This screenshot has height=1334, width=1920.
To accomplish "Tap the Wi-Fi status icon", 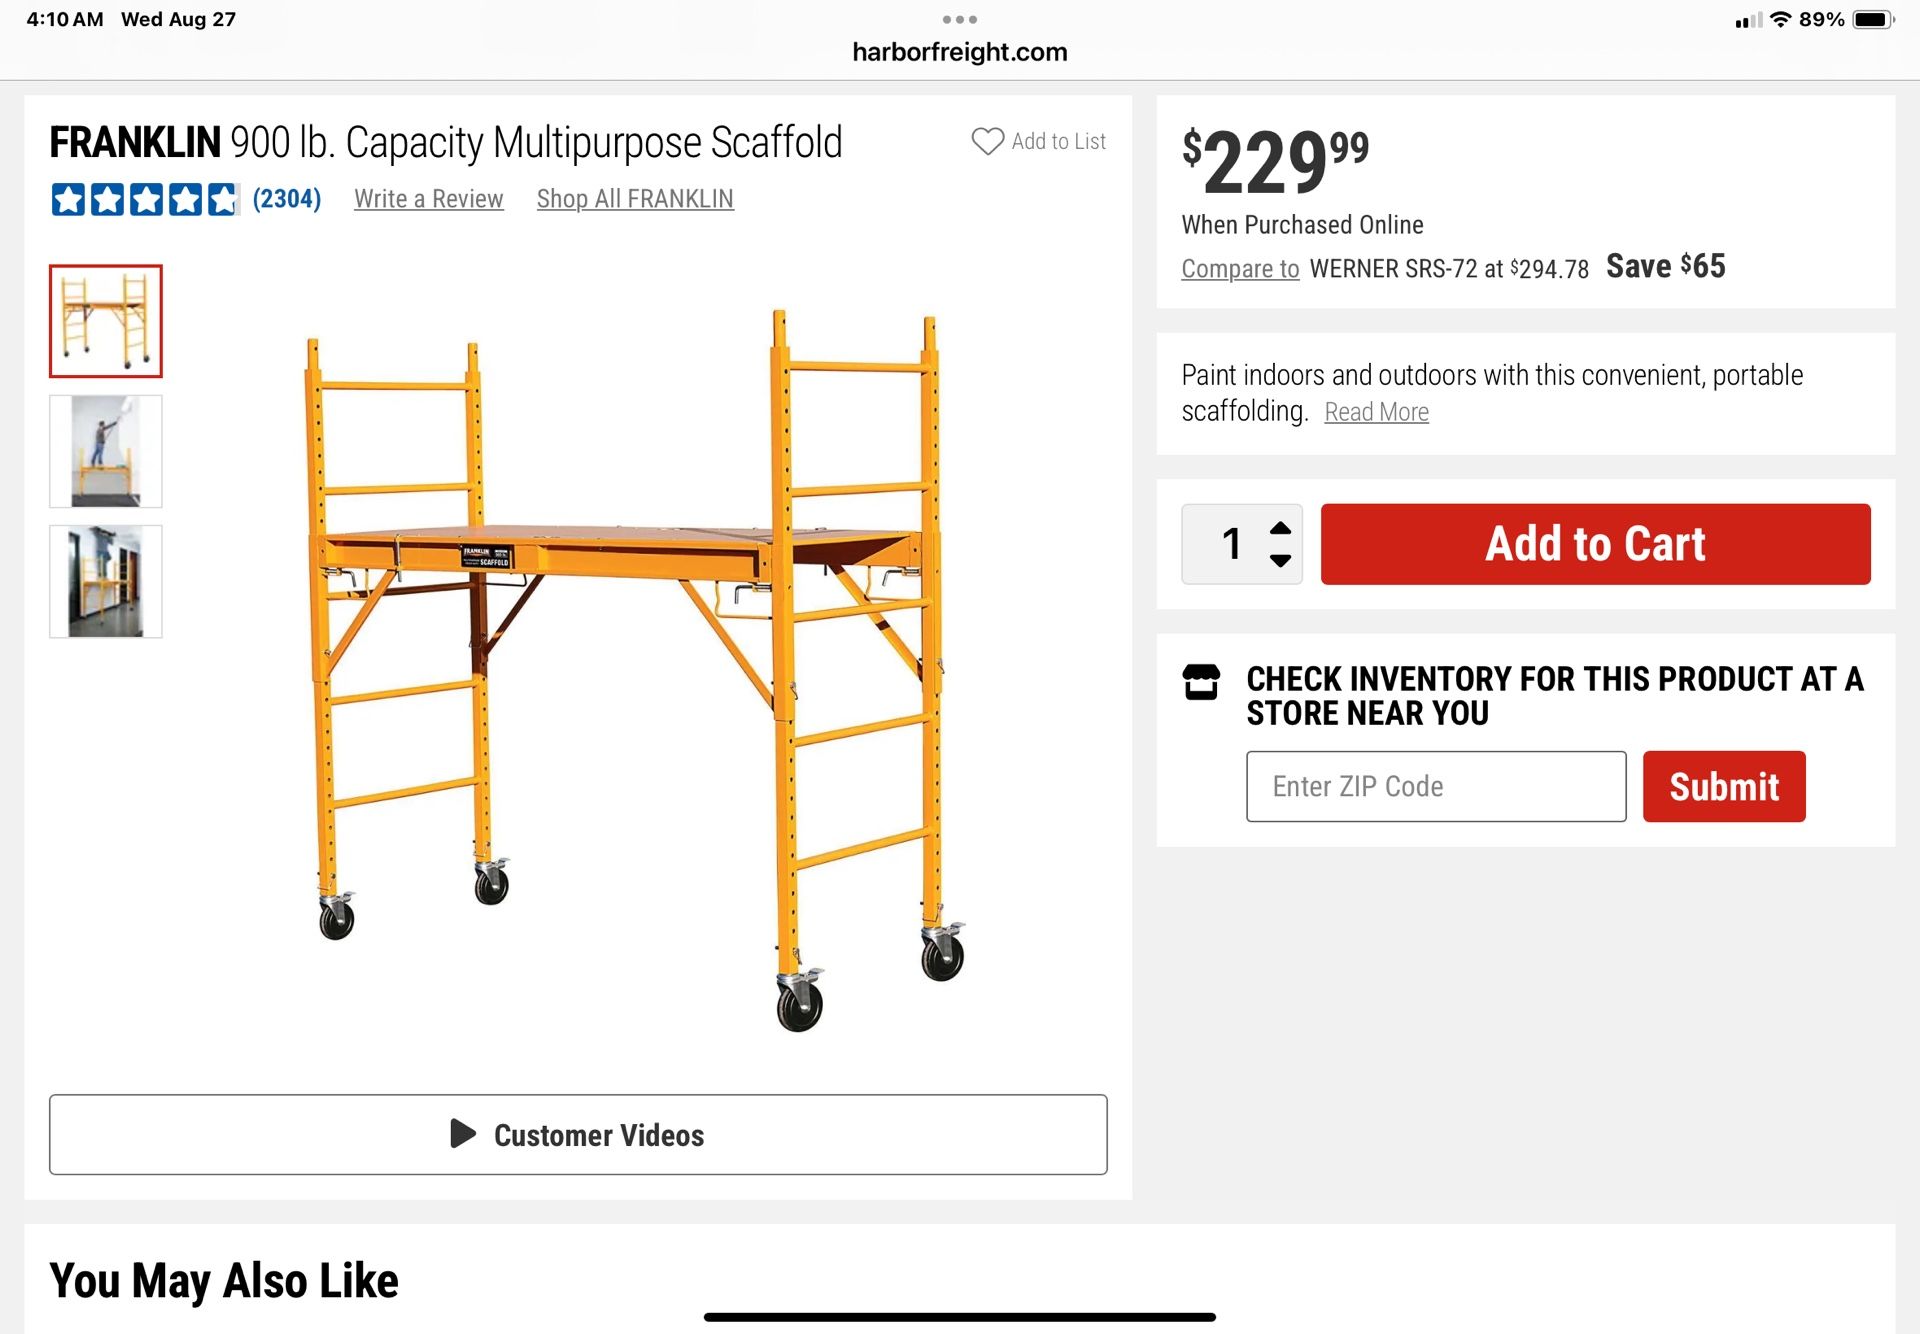I will click(1780, 19).
